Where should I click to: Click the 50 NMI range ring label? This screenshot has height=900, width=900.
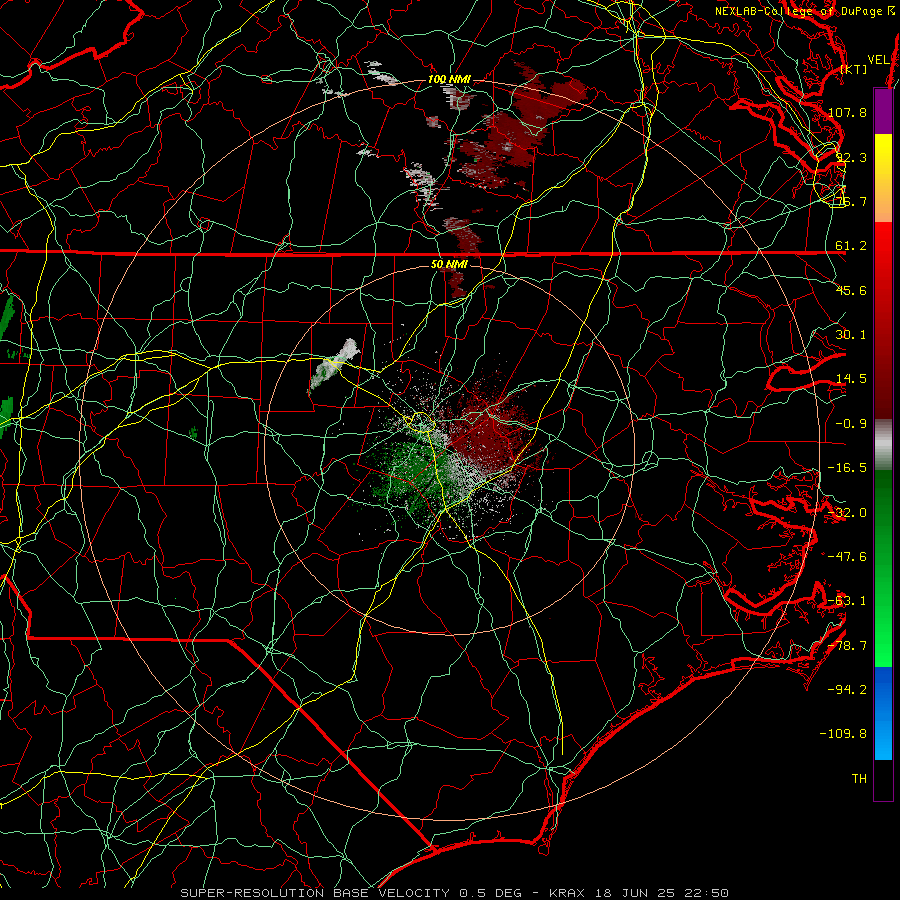tap(449, 264)
